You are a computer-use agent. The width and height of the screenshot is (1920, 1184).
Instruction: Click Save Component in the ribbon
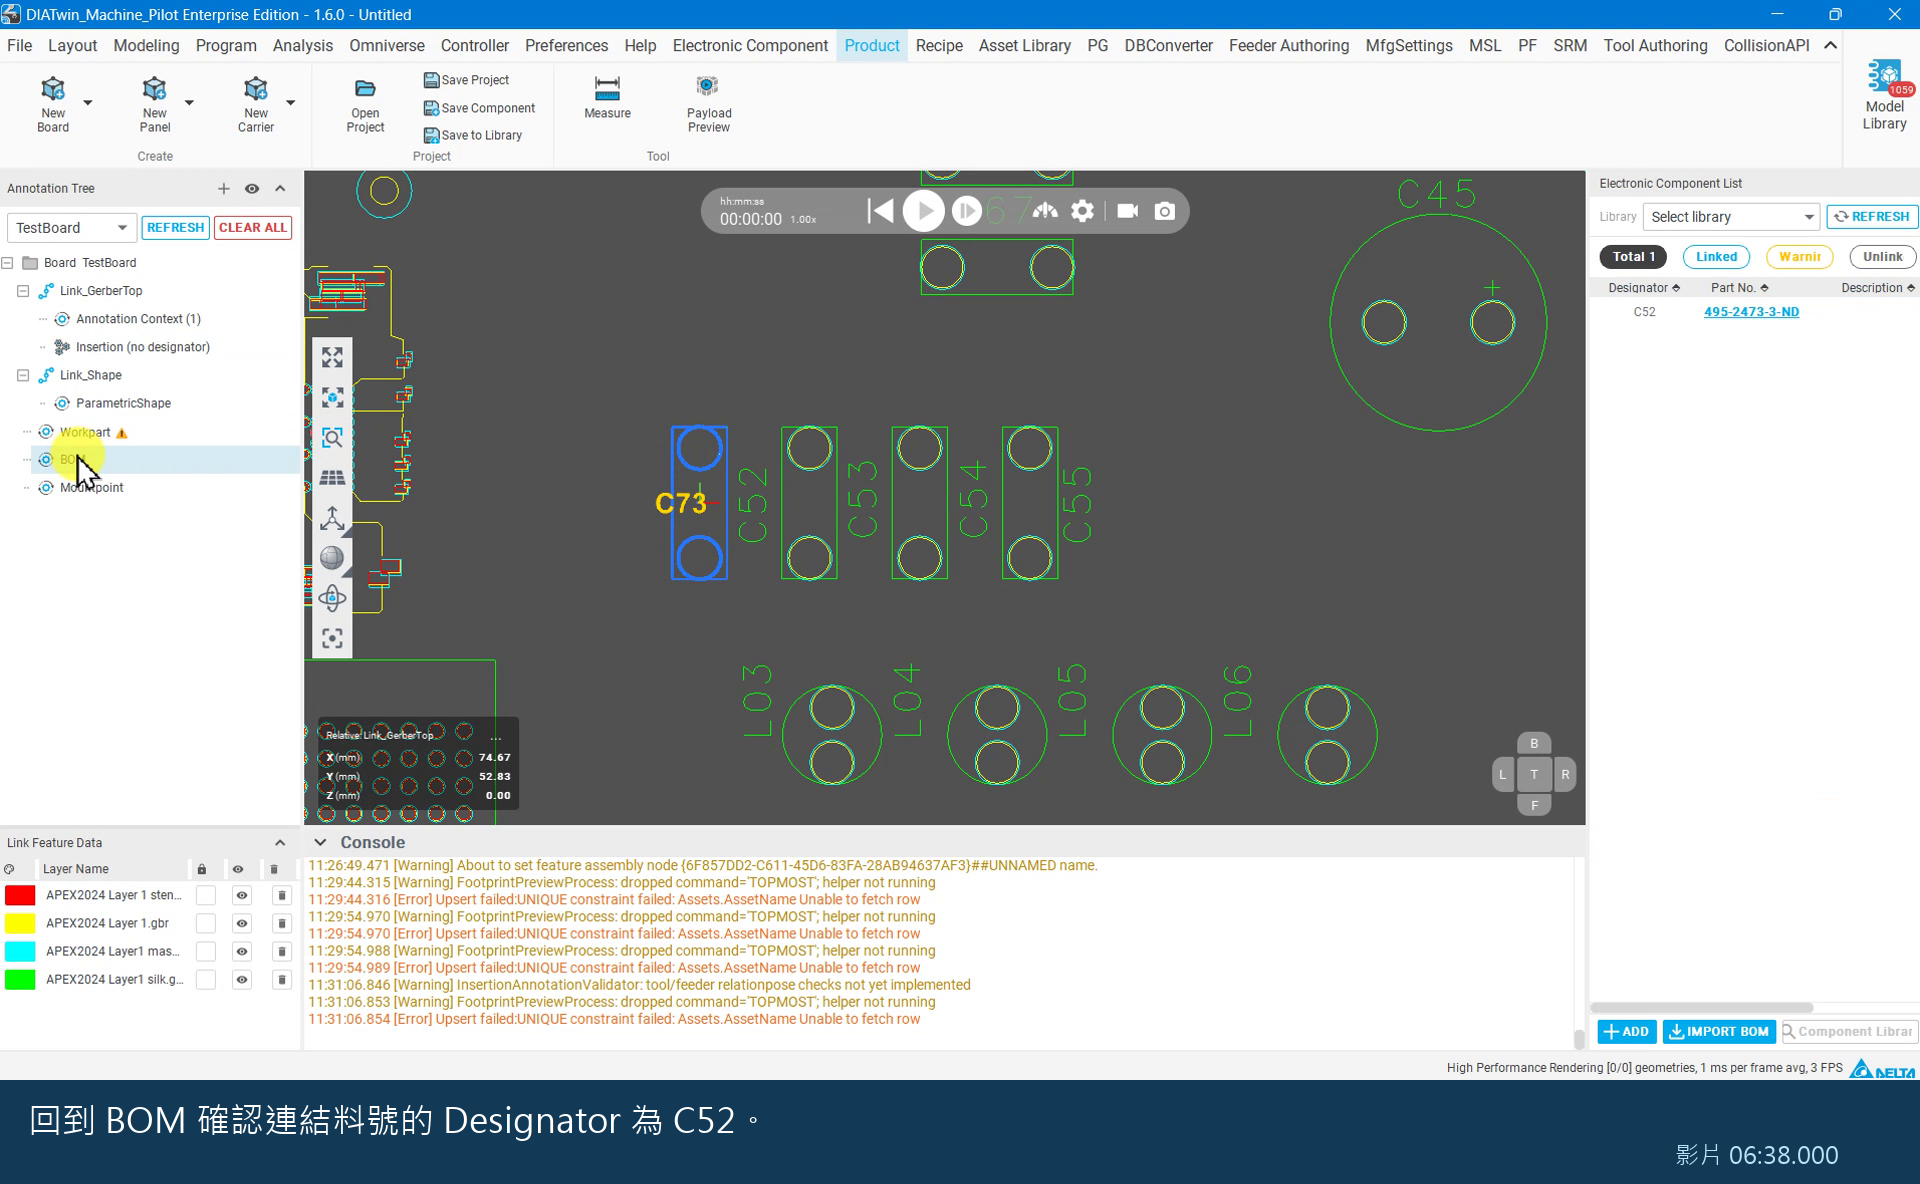pos(480,108)
